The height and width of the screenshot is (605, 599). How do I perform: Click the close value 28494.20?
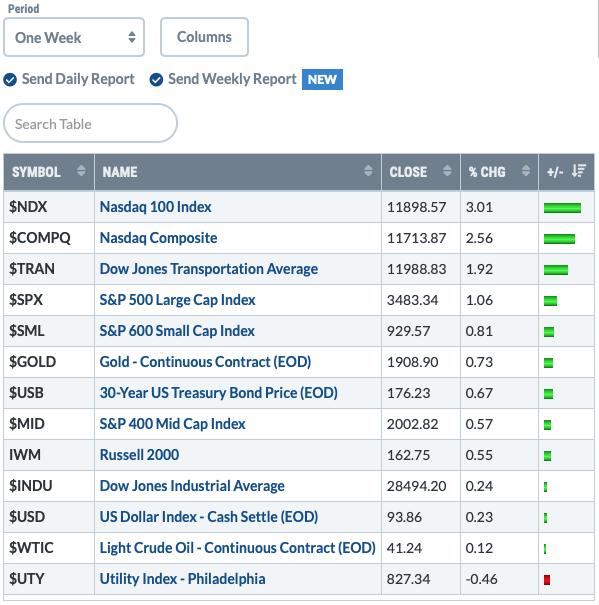416,486
